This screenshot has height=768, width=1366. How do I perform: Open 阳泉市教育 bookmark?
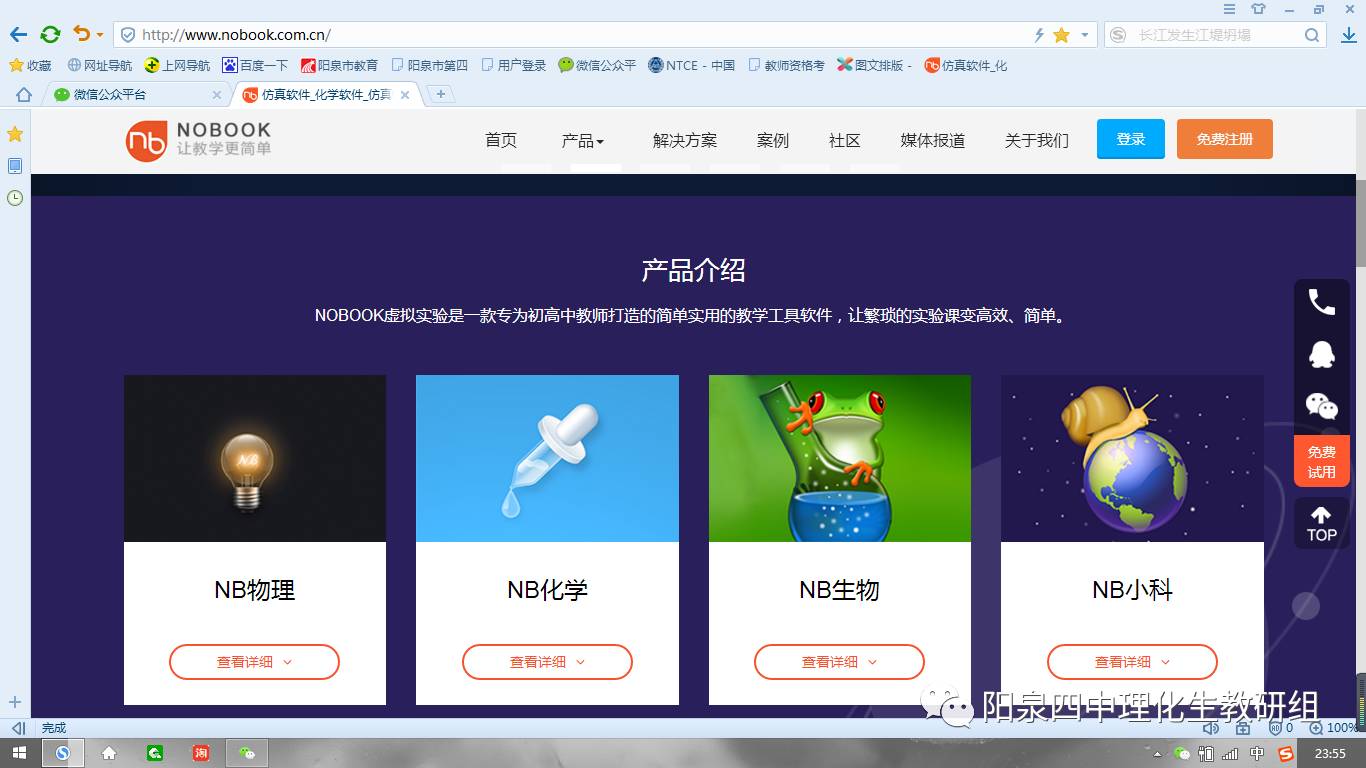tap(339, 65)
